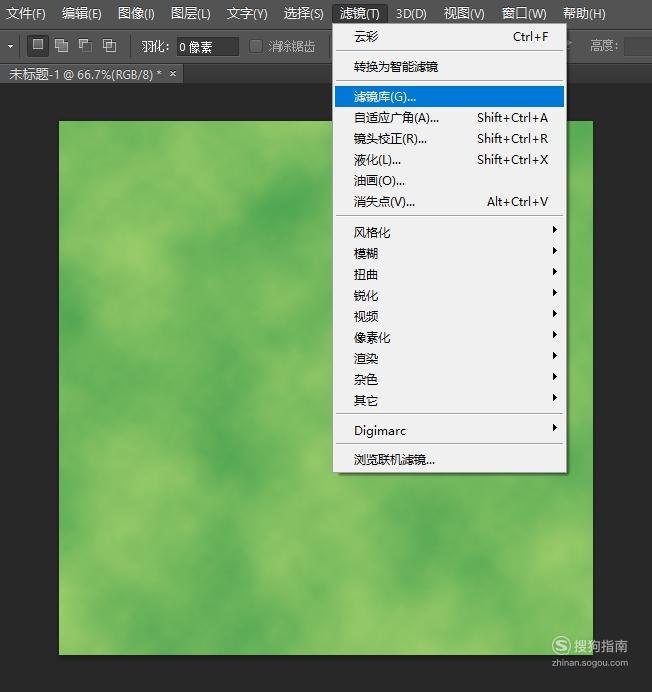Open the 3D(D) menu
This screenshot has height=692, width=652.
tap(411, 14)
